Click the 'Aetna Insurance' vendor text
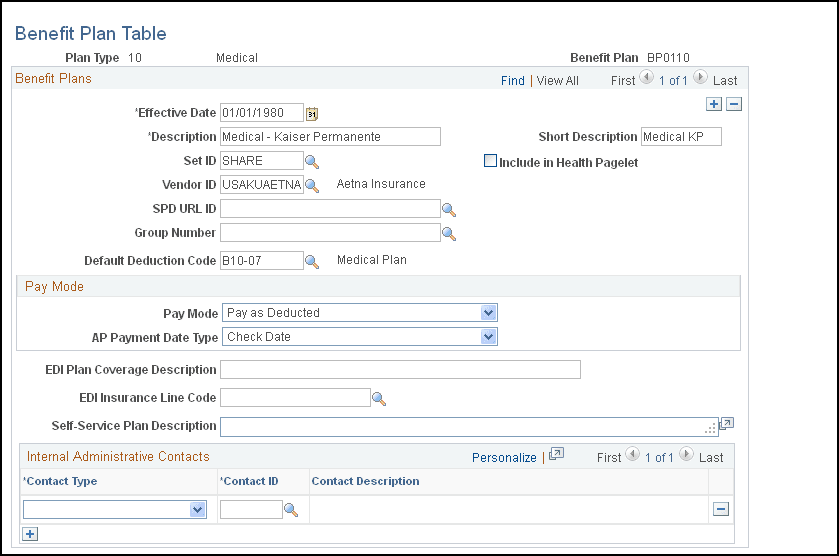 pyautogui.click(x=381, y=184)
